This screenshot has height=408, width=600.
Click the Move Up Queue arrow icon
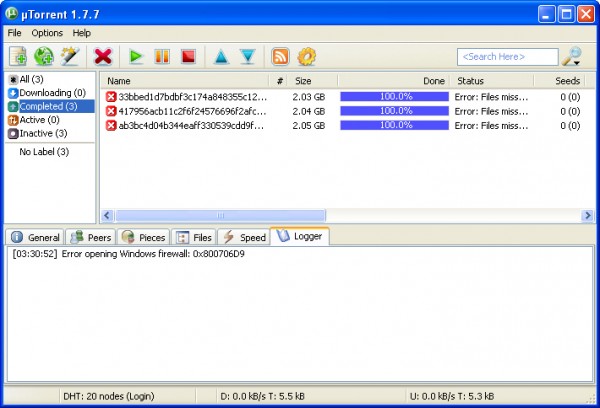click(222, 57)
